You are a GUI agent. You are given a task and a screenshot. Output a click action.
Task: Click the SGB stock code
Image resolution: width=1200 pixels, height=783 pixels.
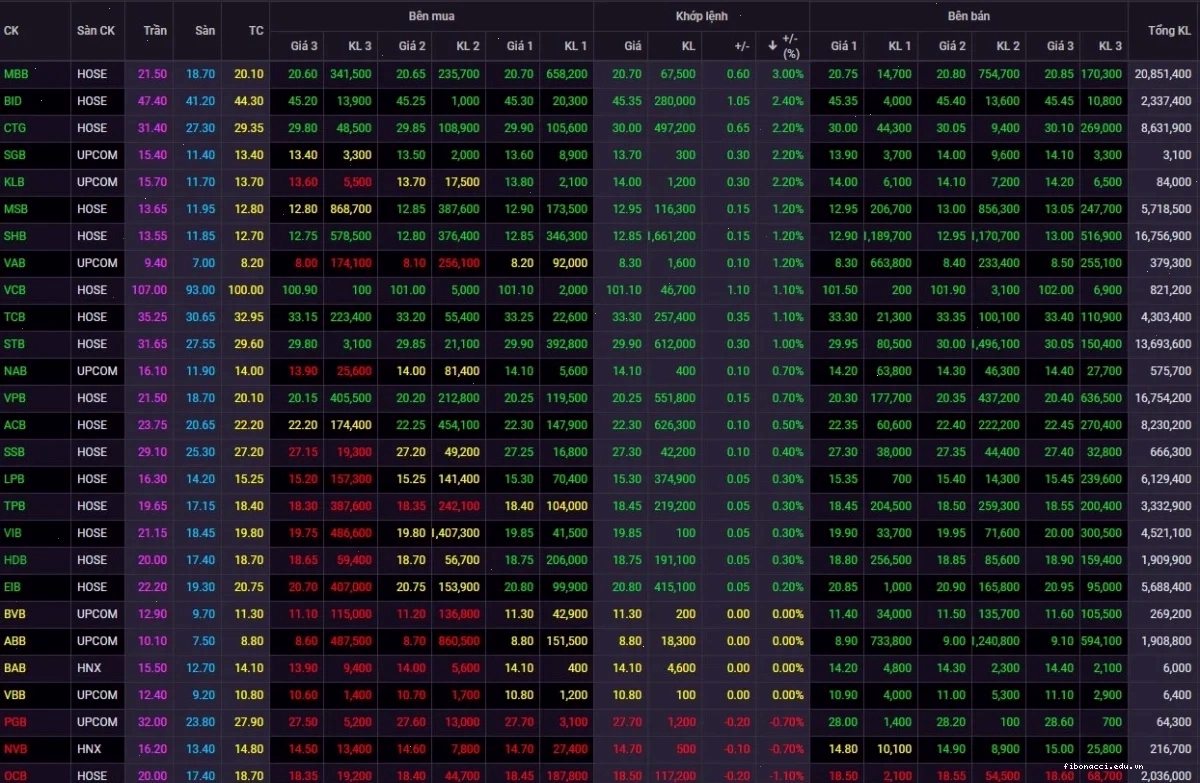[x=15, y=155]
